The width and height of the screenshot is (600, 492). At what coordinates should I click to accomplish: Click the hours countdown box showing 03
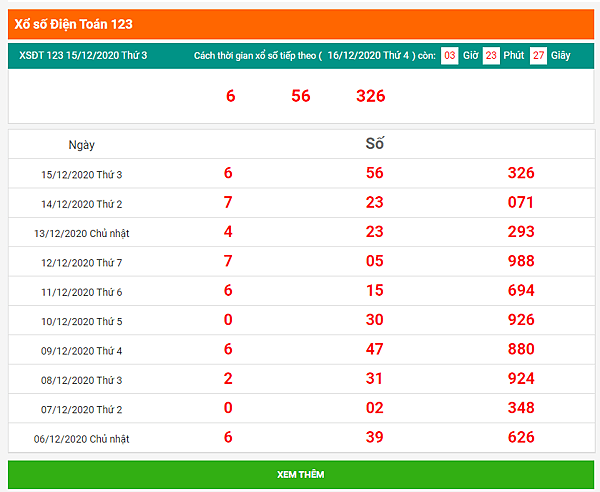pos(449,56)
